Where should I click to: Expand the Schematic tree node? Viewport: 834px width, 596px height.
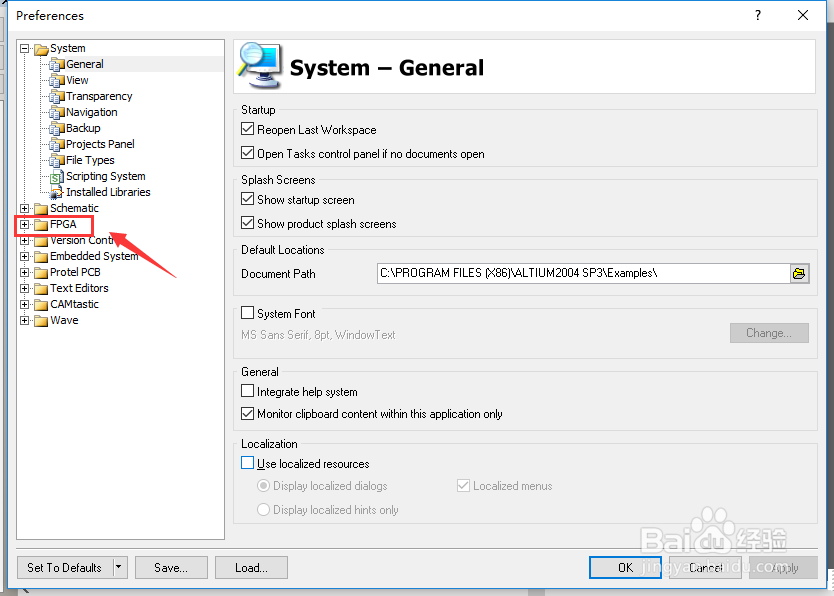click(x=24, y=208)
